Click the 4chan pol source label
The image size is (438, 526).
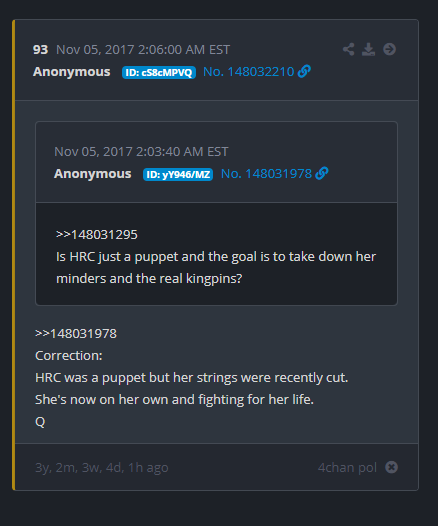click(x=347, y=467)
